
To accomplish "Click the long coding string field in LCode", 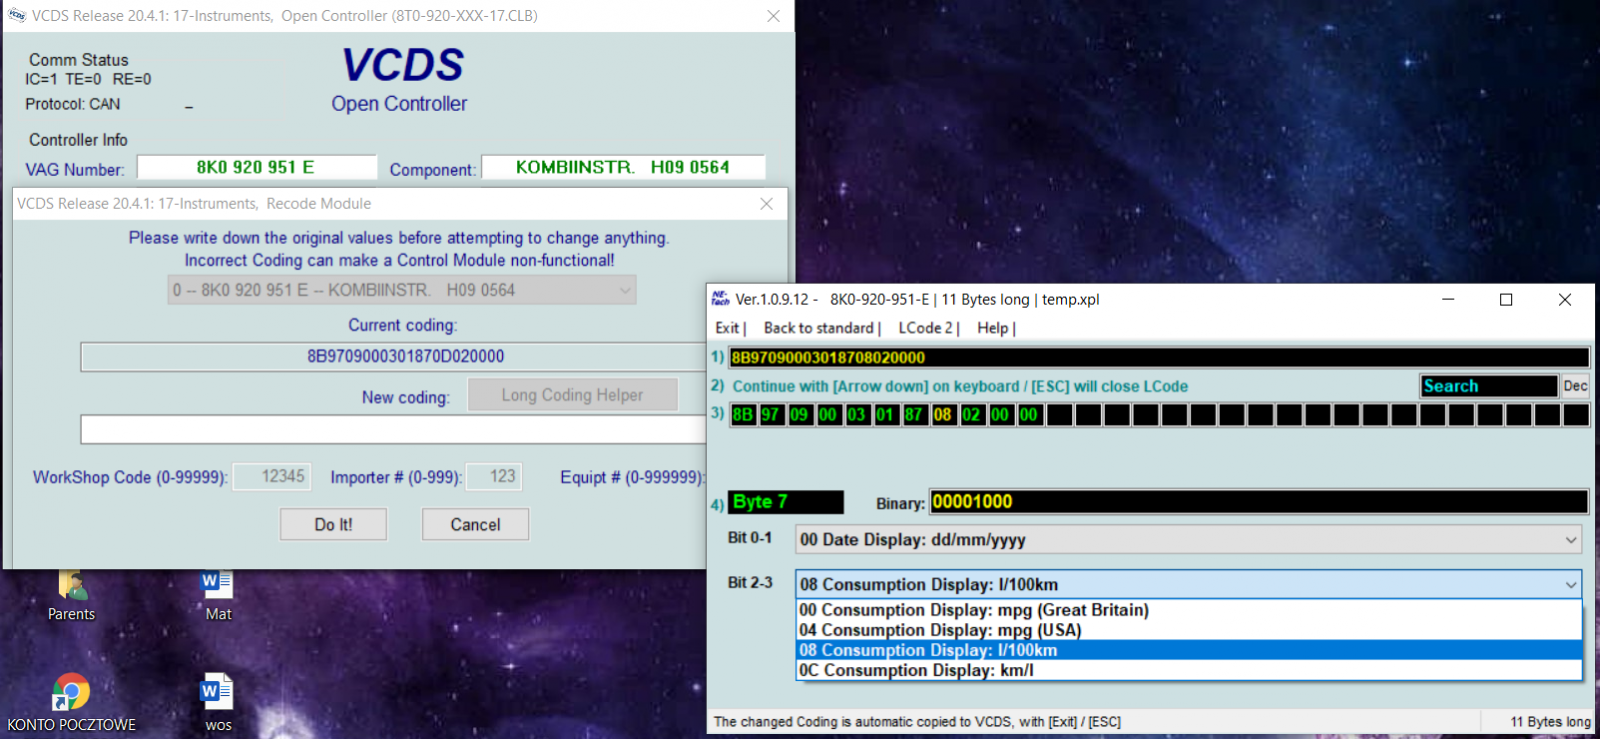I will (1159, 357).
